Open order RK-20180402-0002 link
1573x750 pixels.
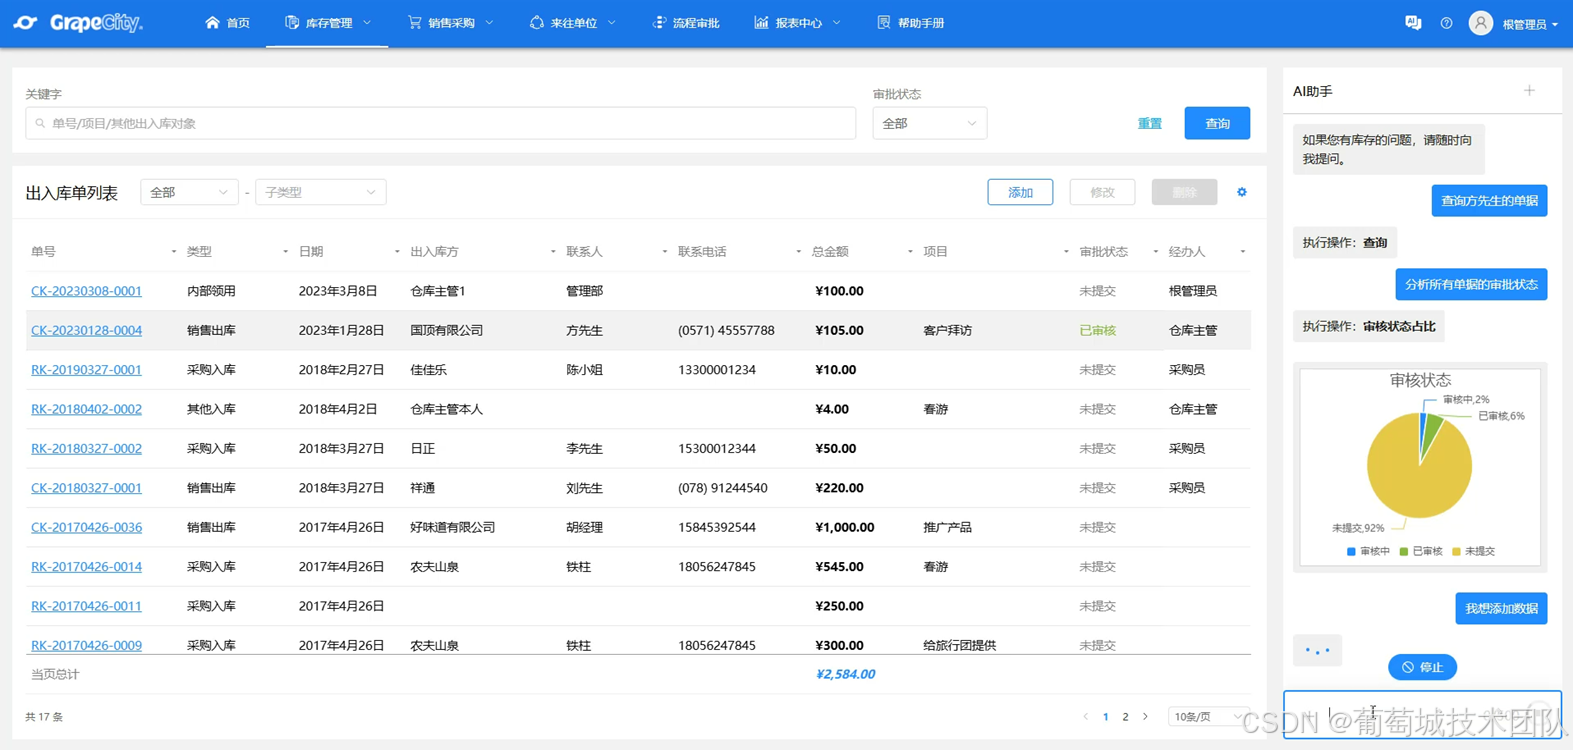pos(86,409)
